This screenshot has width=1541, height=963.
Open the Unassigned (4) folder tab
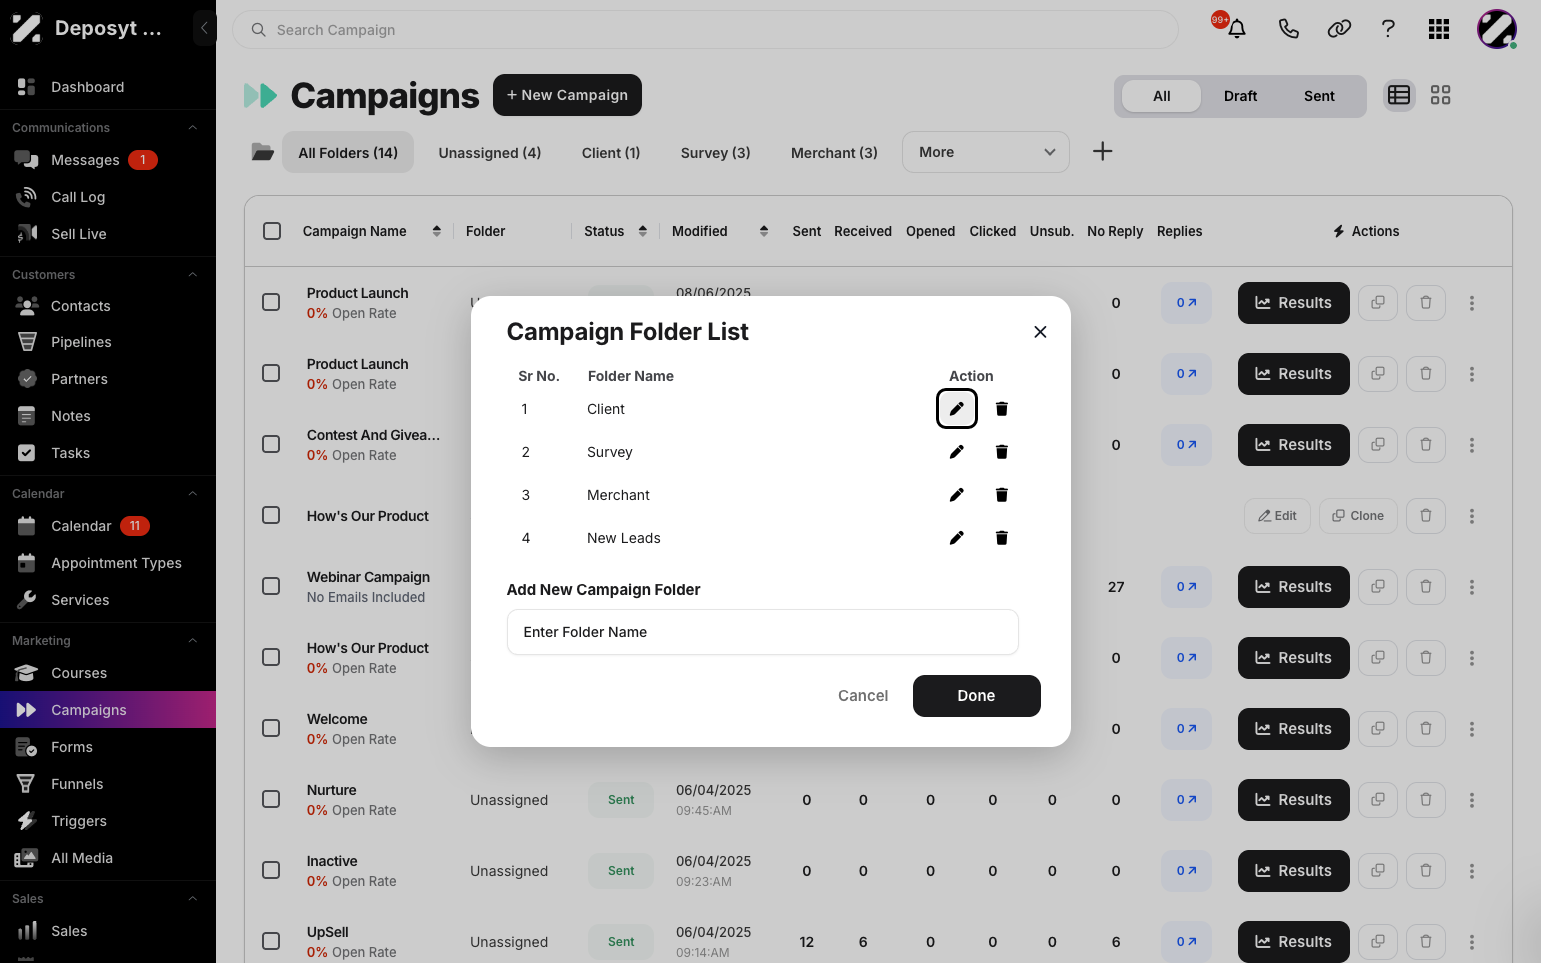(490, 153)
